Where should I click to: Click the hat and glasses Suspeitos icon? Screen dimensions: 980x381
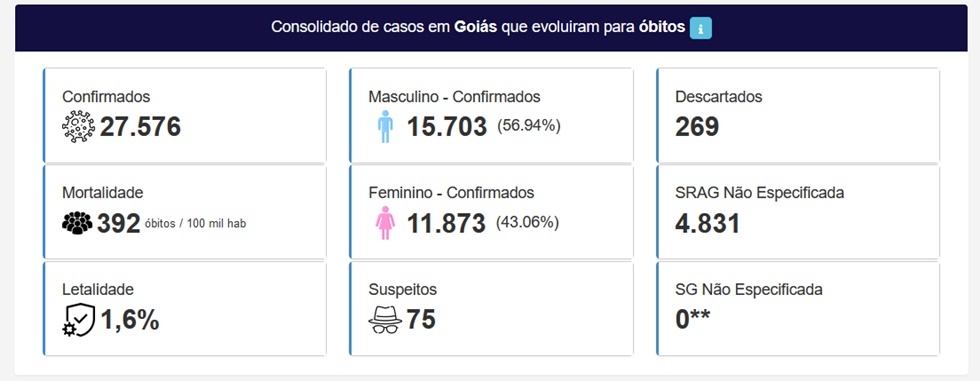click(x=385, y=320)
